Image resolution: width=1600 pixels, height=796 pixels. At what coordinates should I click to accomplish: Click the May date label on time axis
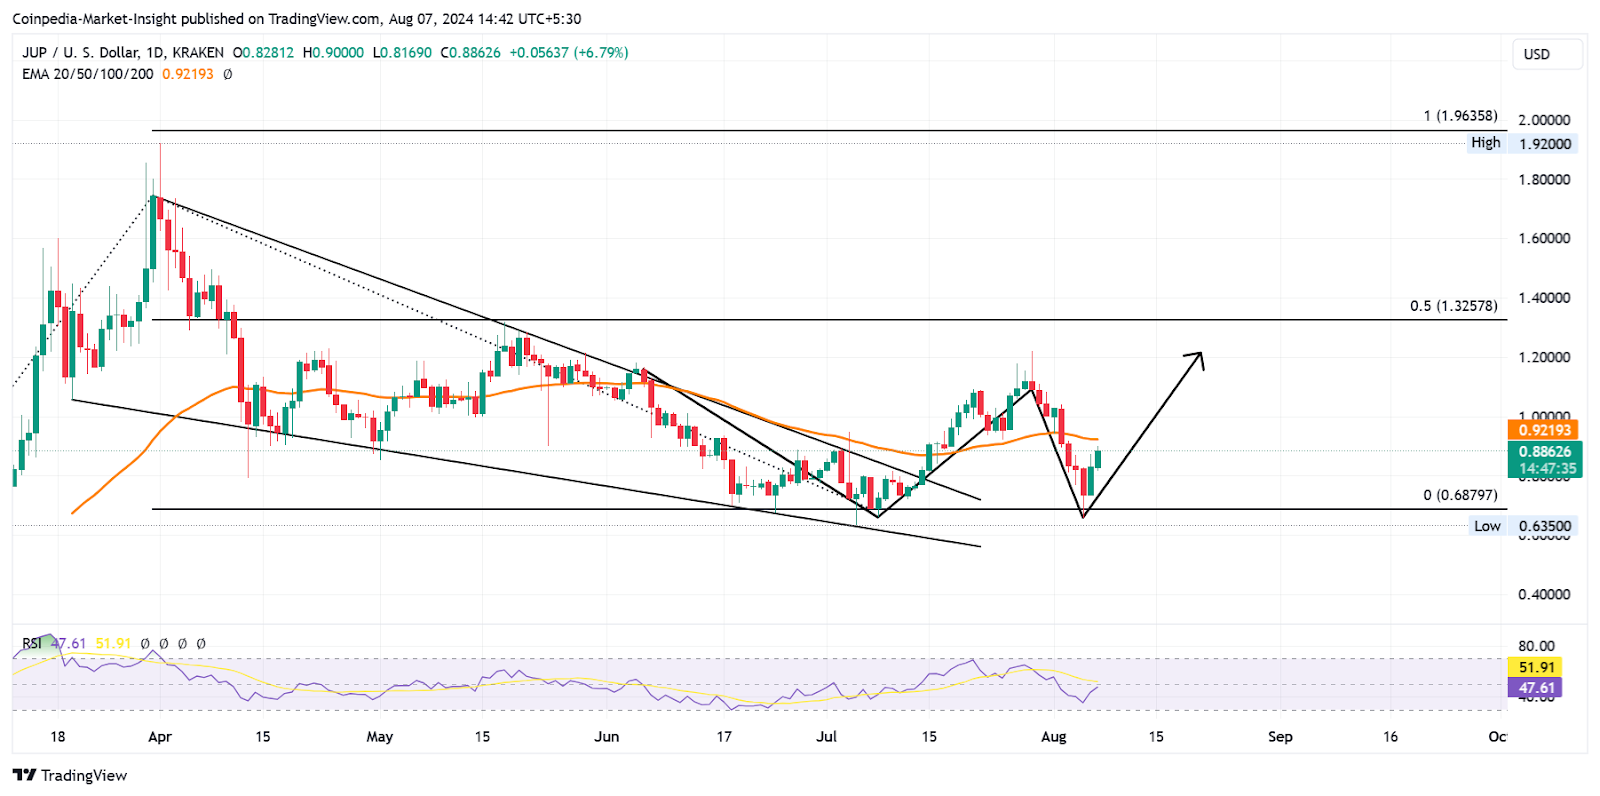pos(380,737)
